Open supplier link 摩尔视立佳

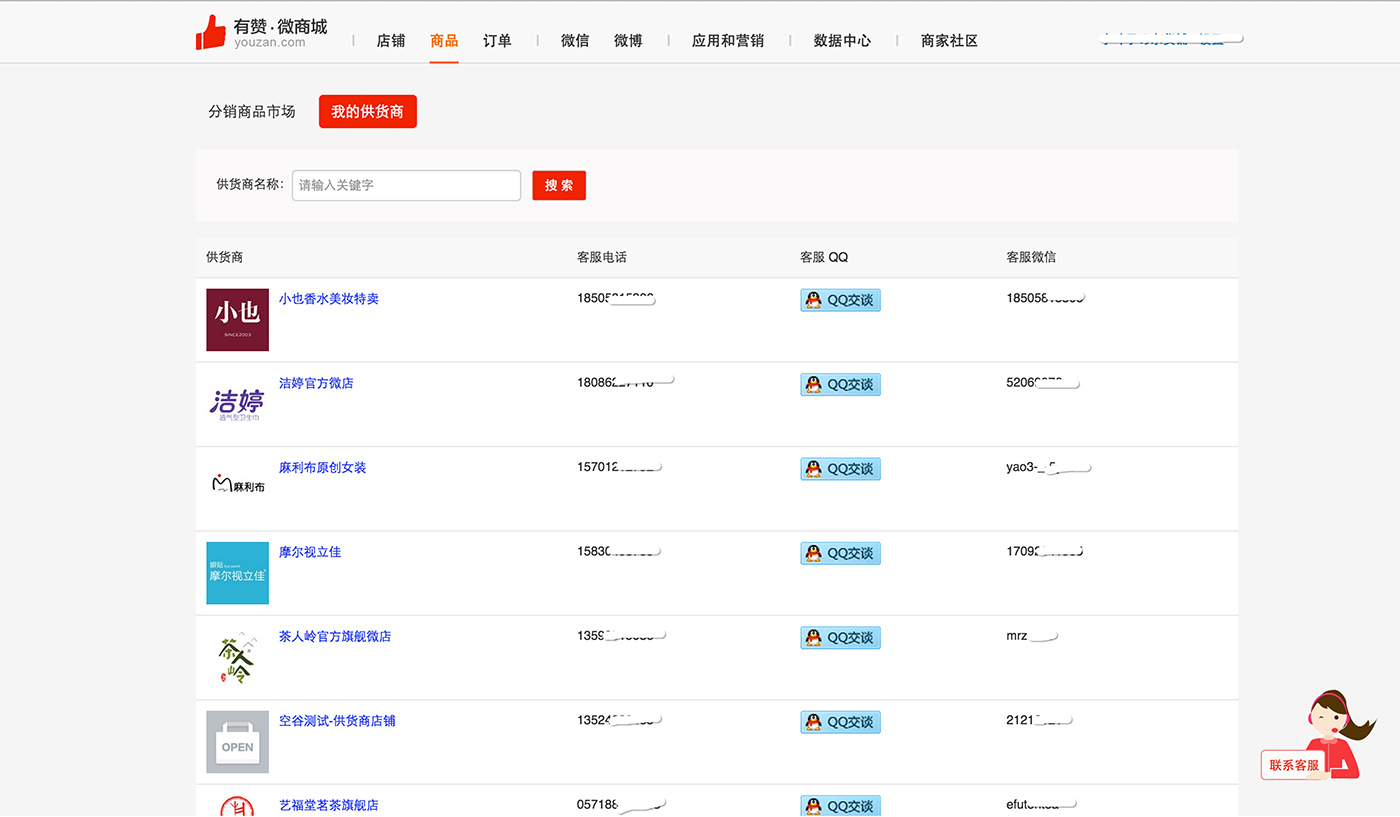[x=310, y=552]
